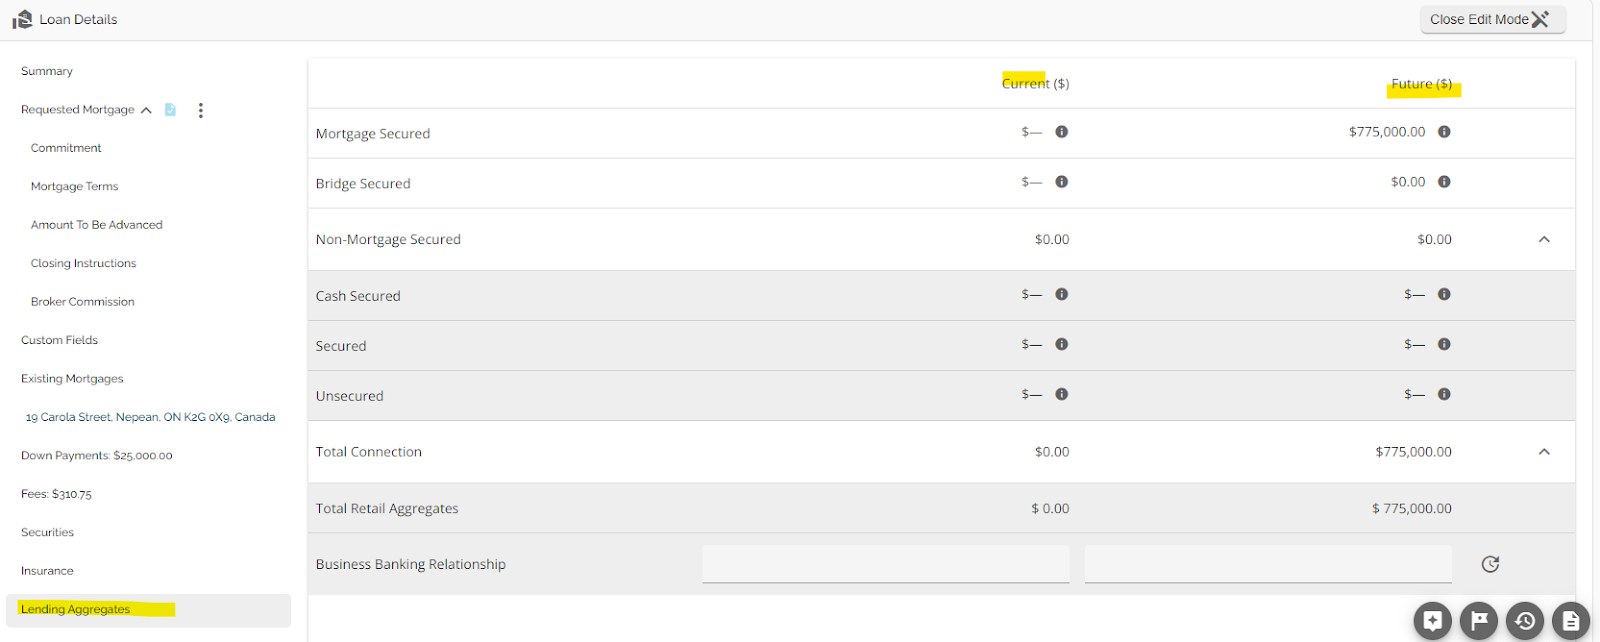The image size is (1600, 642).
Task: Click the Close Edit Mode button
Action: pos(1491,19)
